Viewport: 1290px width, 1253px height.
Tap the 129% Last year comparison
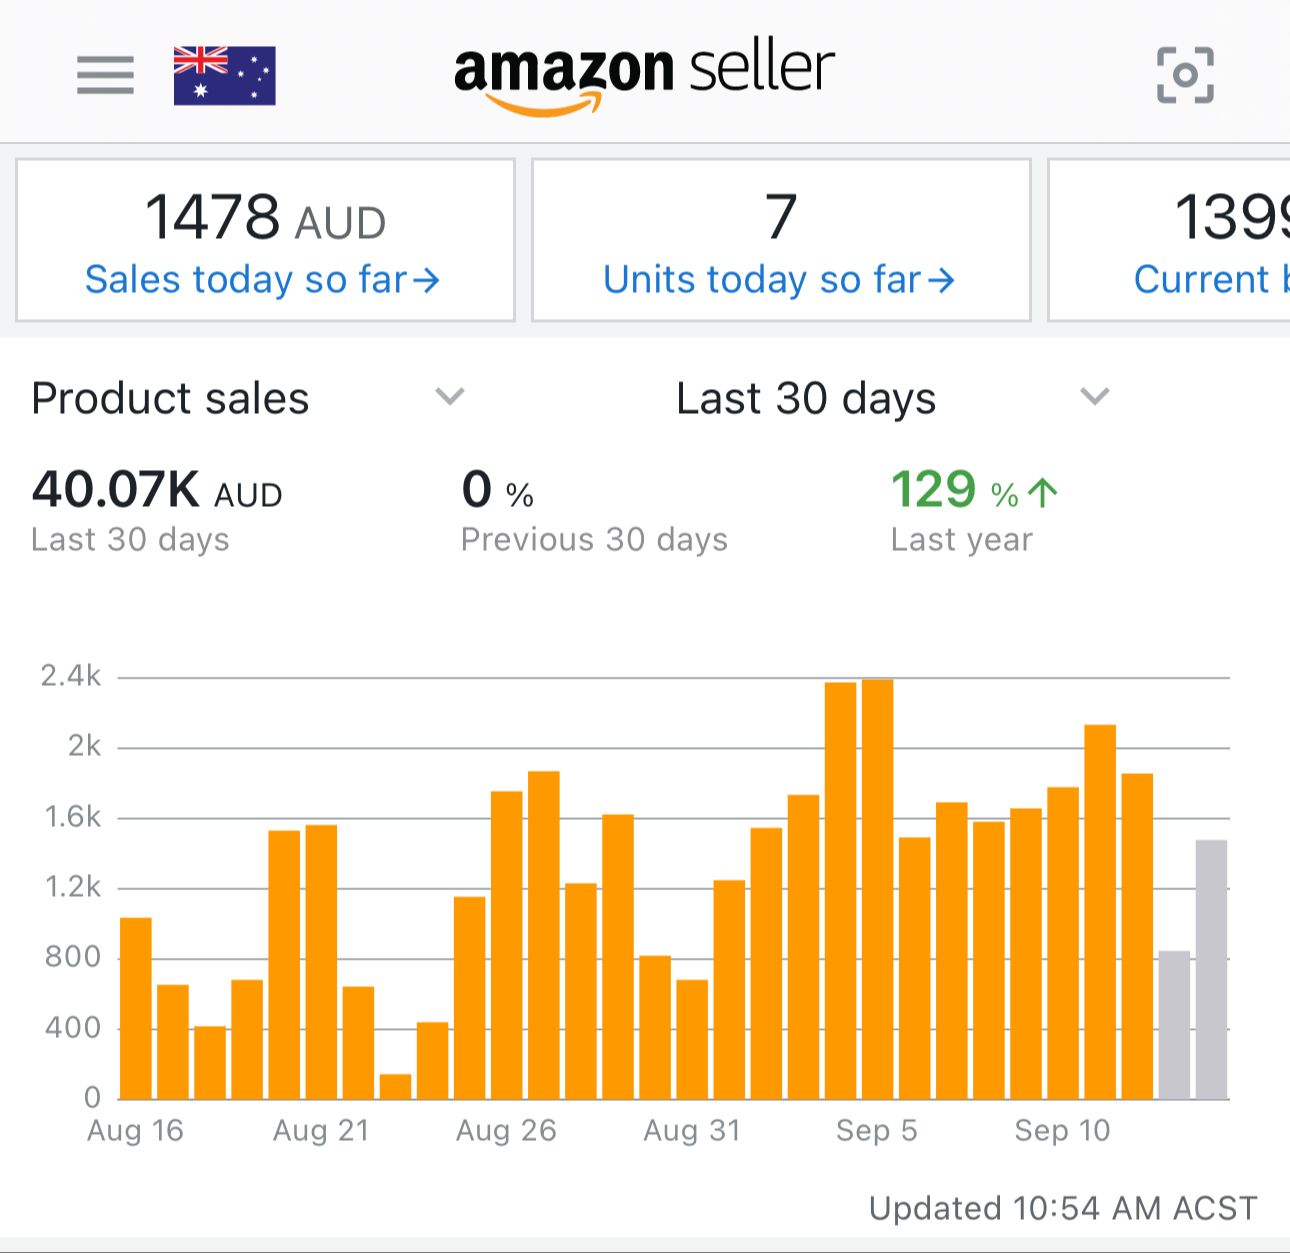coord(960,510)
